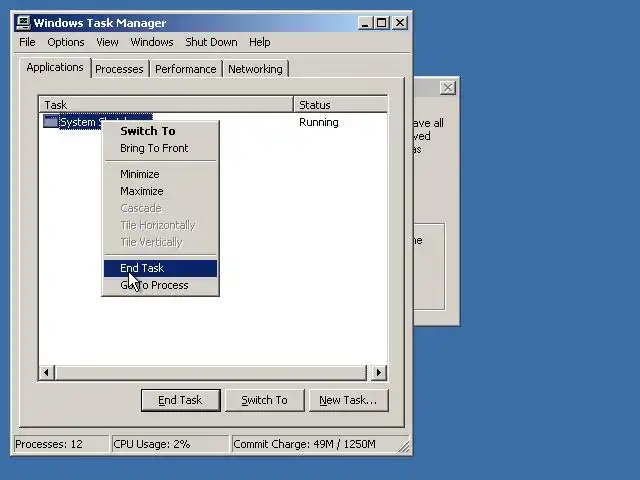Open the Help menu
The width and height of the screenshot is (640, 480).
[x=260, y=42]
